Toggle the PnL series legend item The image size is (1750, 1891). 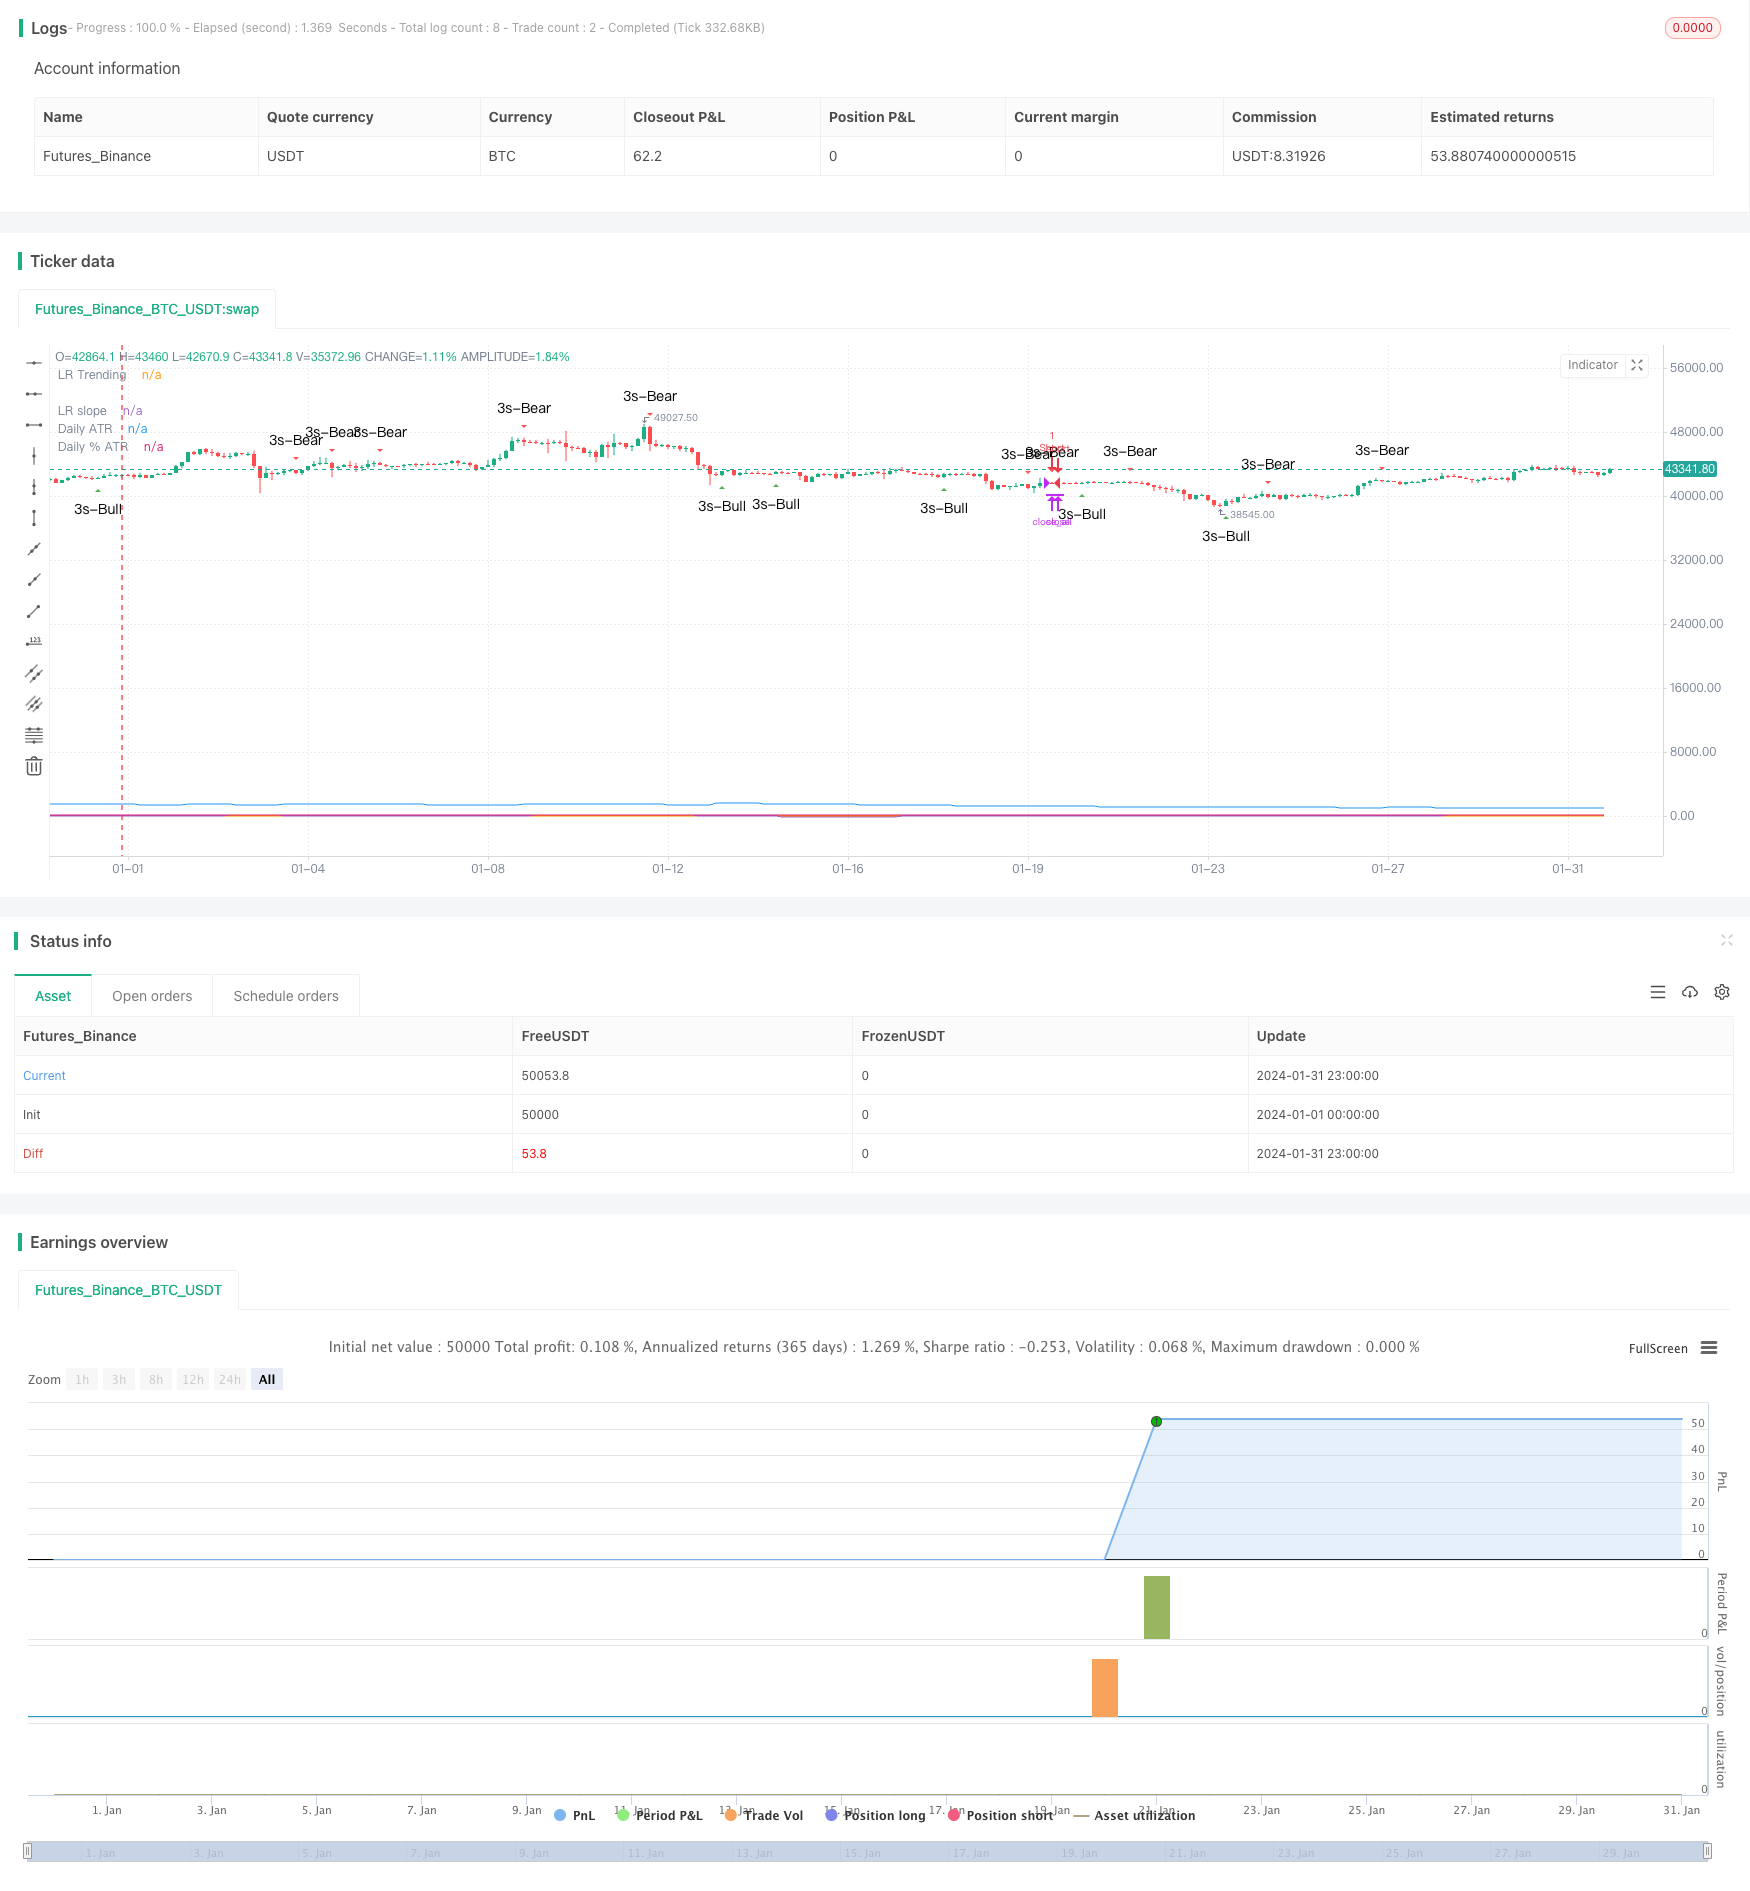pos(575,1815)
